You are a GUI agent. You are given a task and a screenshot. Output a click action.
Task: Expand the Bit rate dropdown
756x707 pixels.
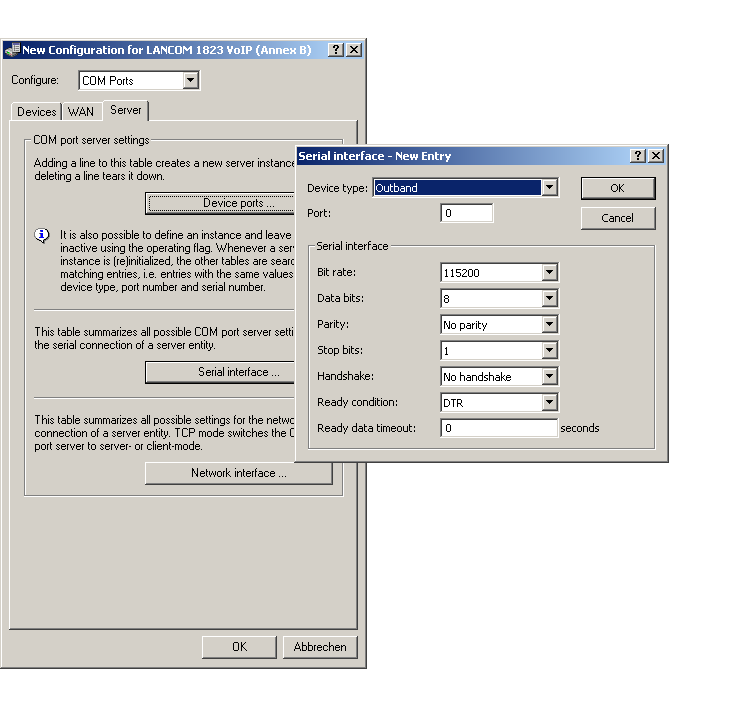pos(549,273)
